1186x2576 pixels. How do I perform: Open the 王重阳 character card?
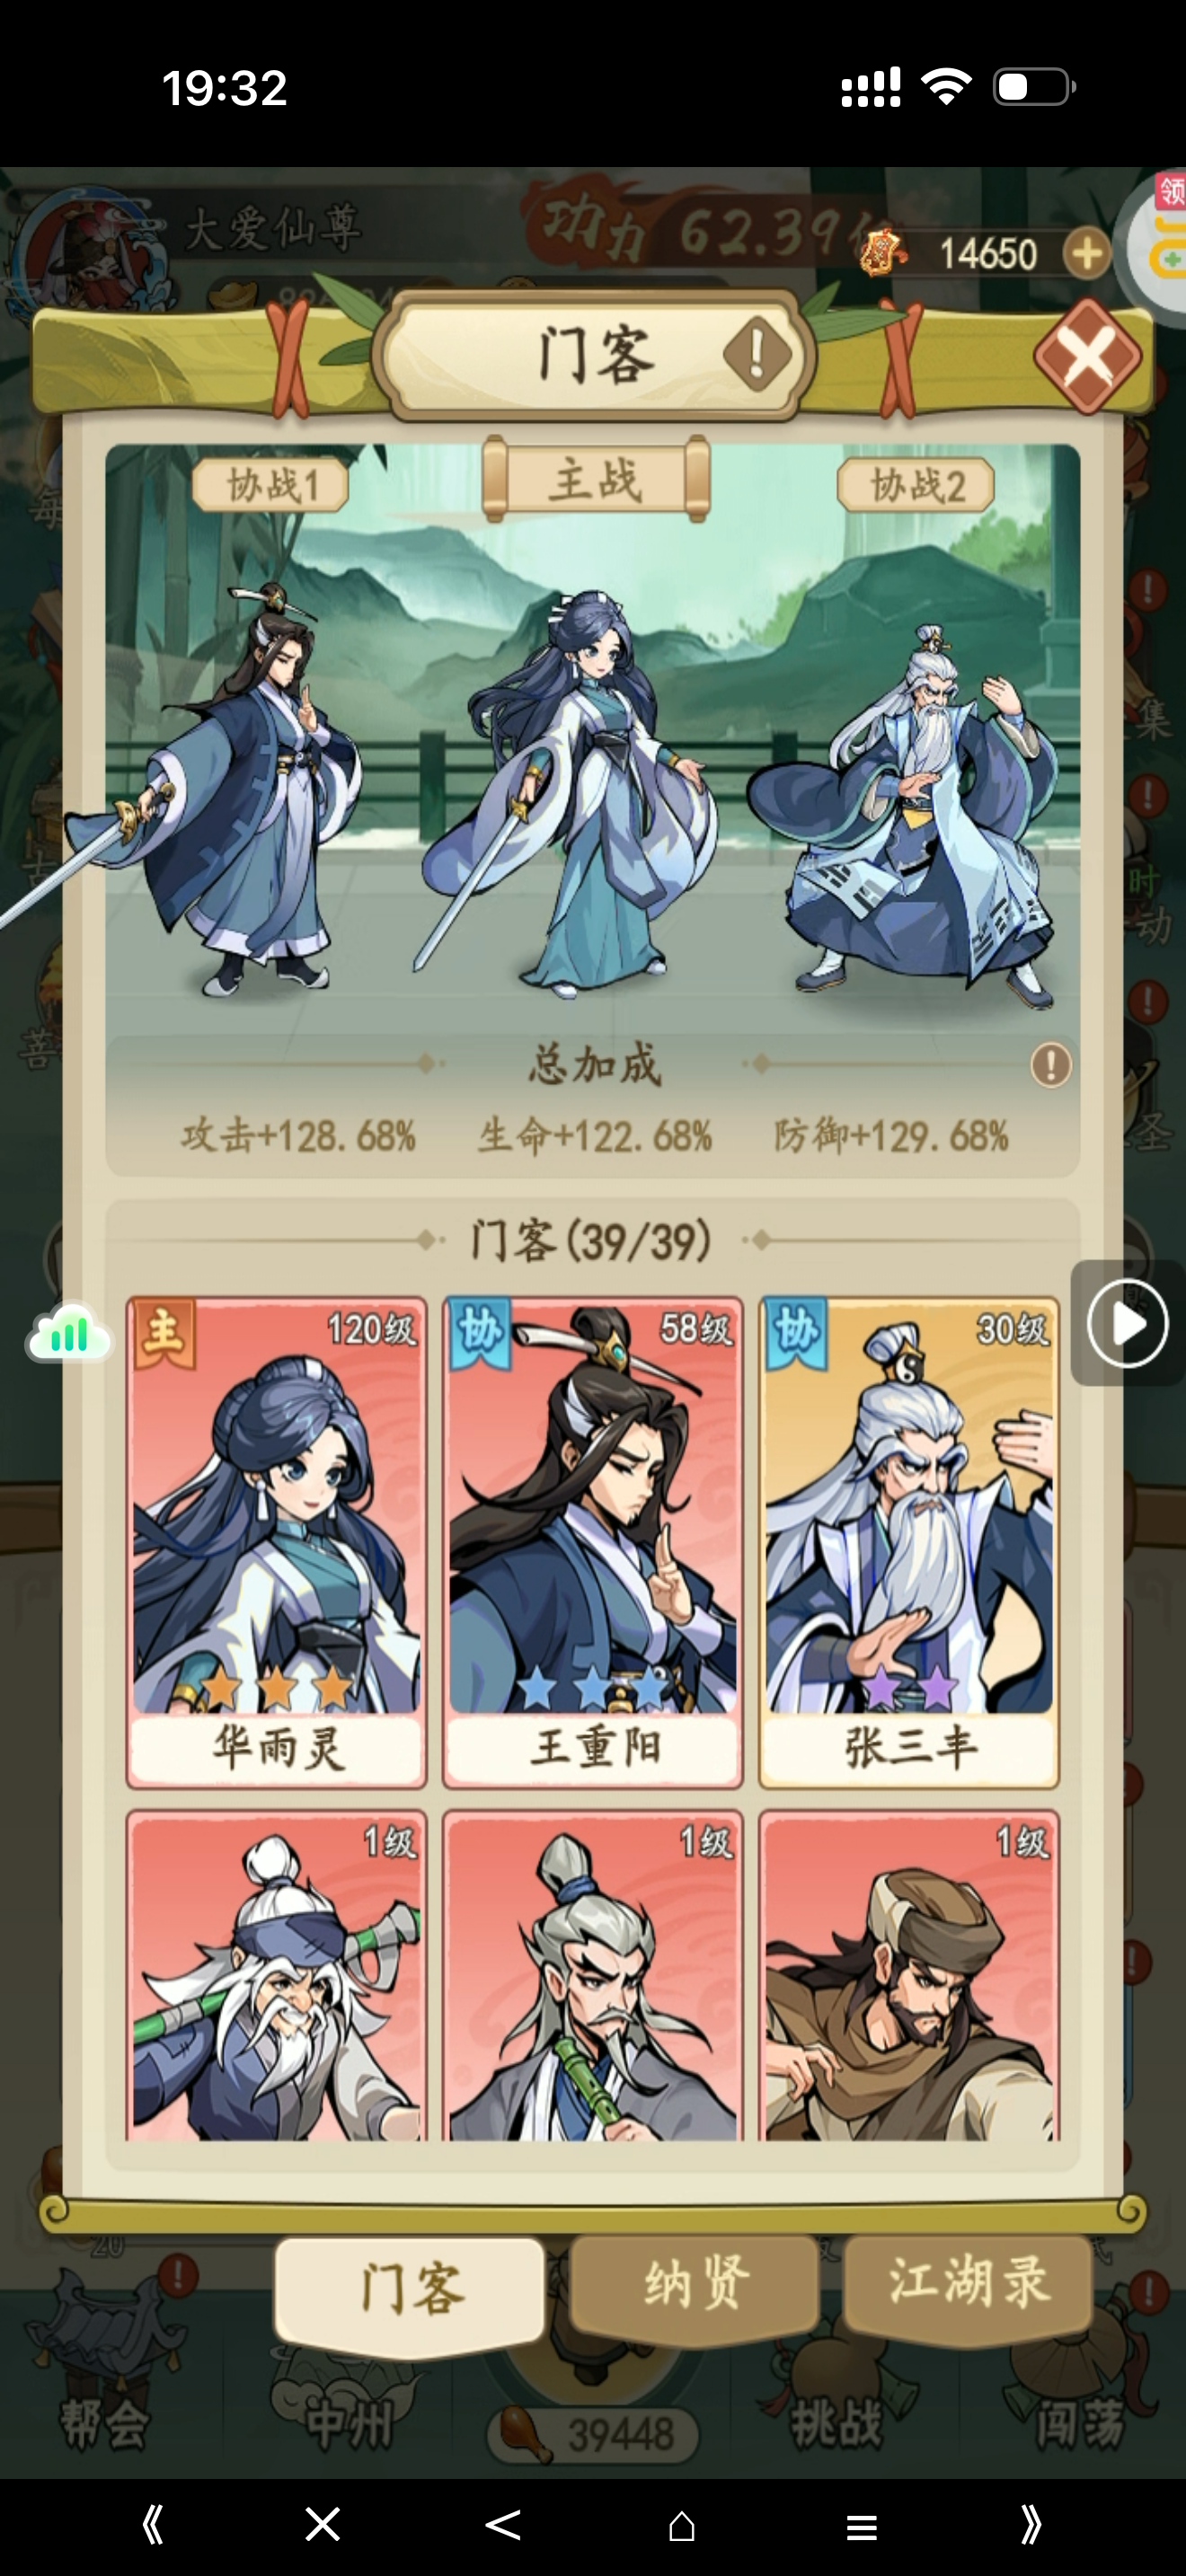point(593,1542)
